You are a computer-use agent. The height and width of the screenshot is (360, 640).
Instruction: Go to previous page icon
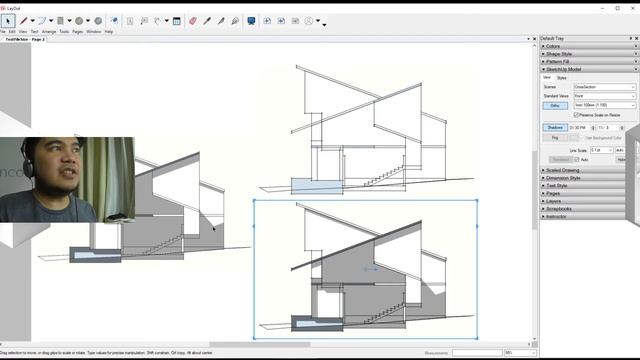click(x=281, y=21)
